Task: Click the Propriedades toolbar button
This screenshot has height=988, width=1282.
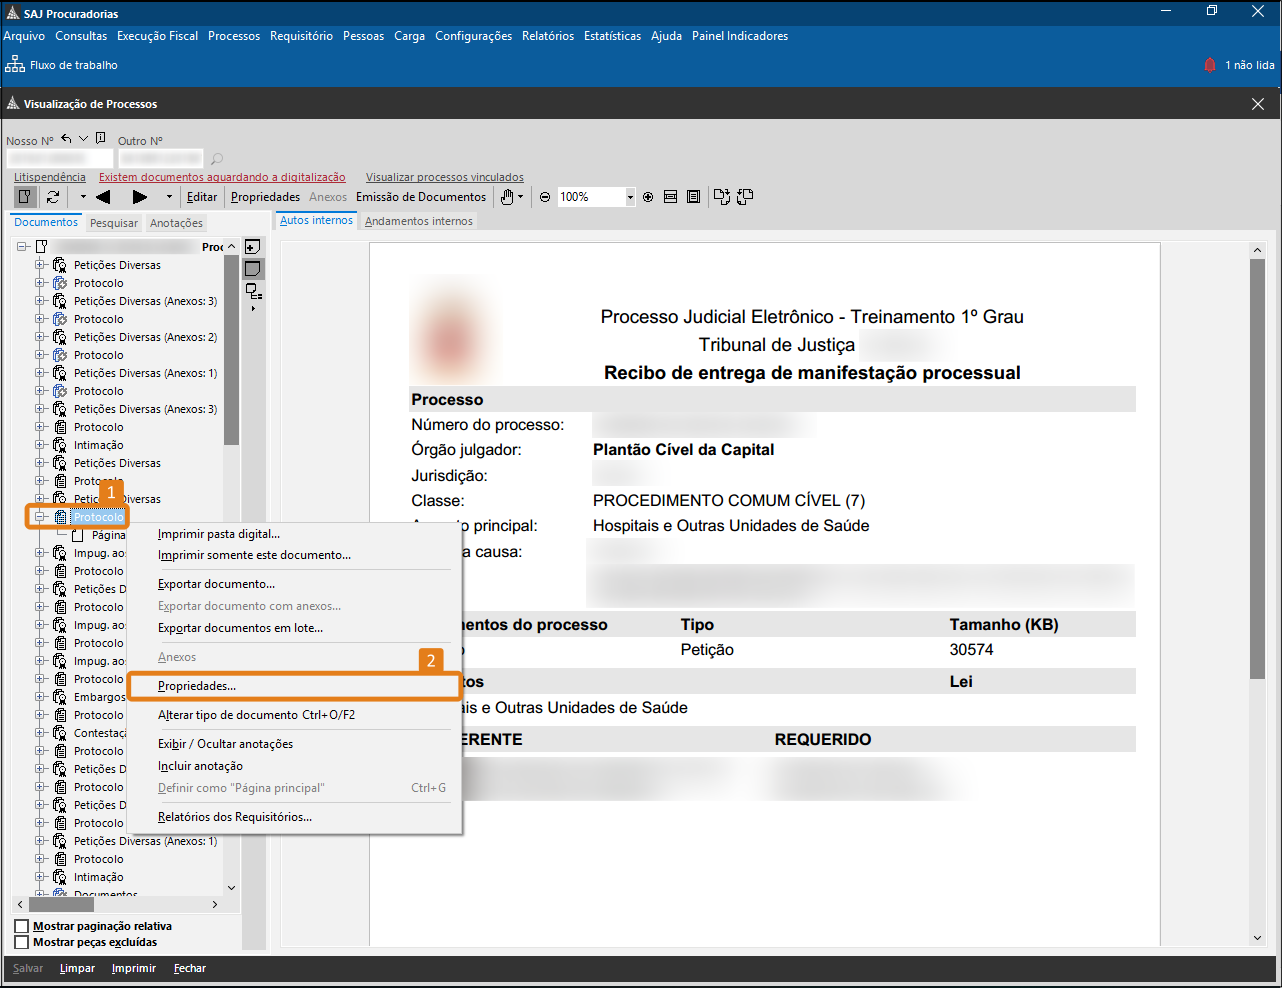Action: 265,197
